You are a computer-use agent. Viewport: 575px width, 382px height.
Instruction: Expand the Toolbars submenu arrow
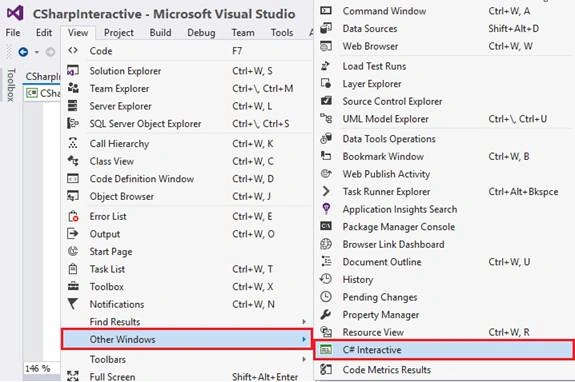pos(304,359)
